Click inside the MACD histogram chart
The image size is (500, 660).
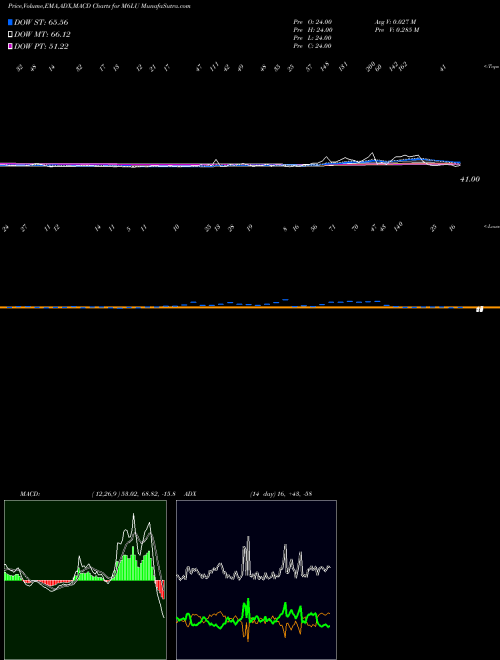pos(85,580)
